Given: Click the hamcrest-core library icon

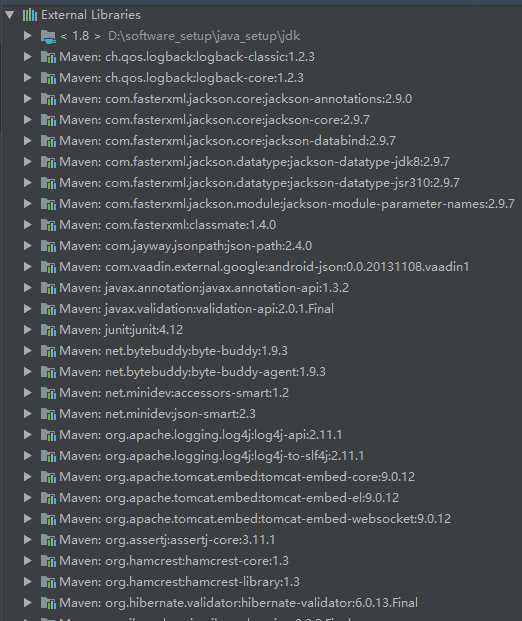Looking at the screenshot, I should pyautogui.click(x=48, y=561).
